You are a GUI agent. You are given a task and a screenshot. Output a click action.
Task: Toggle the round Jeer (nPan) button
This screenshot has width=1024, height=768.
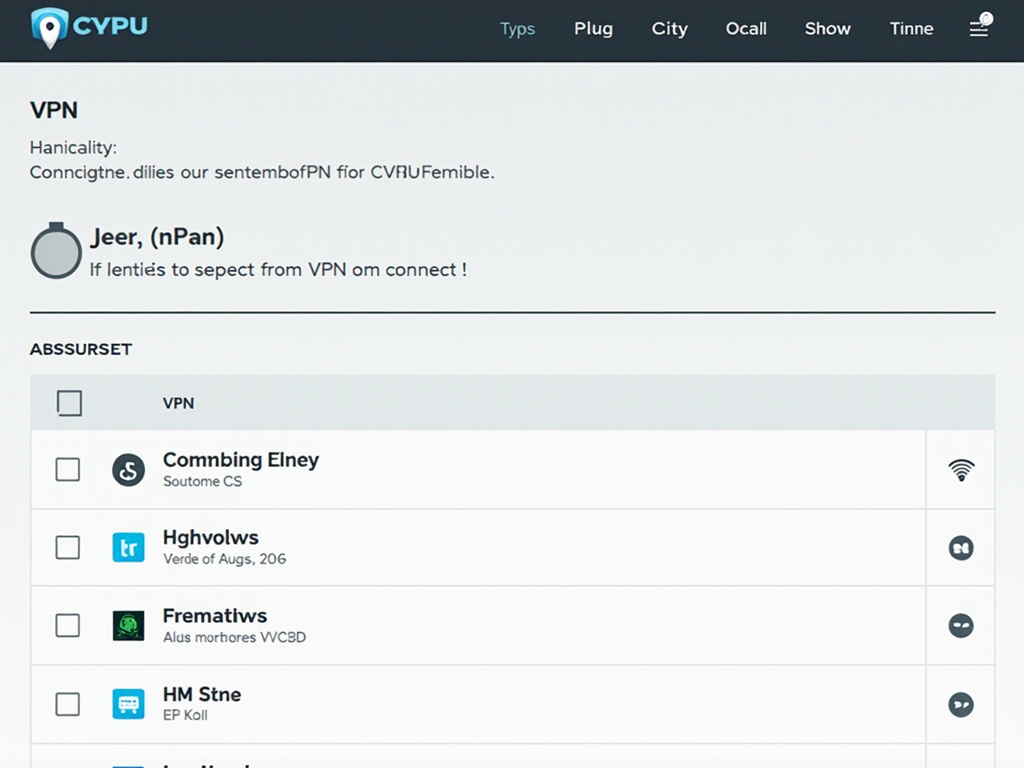(x=56, y=251)
